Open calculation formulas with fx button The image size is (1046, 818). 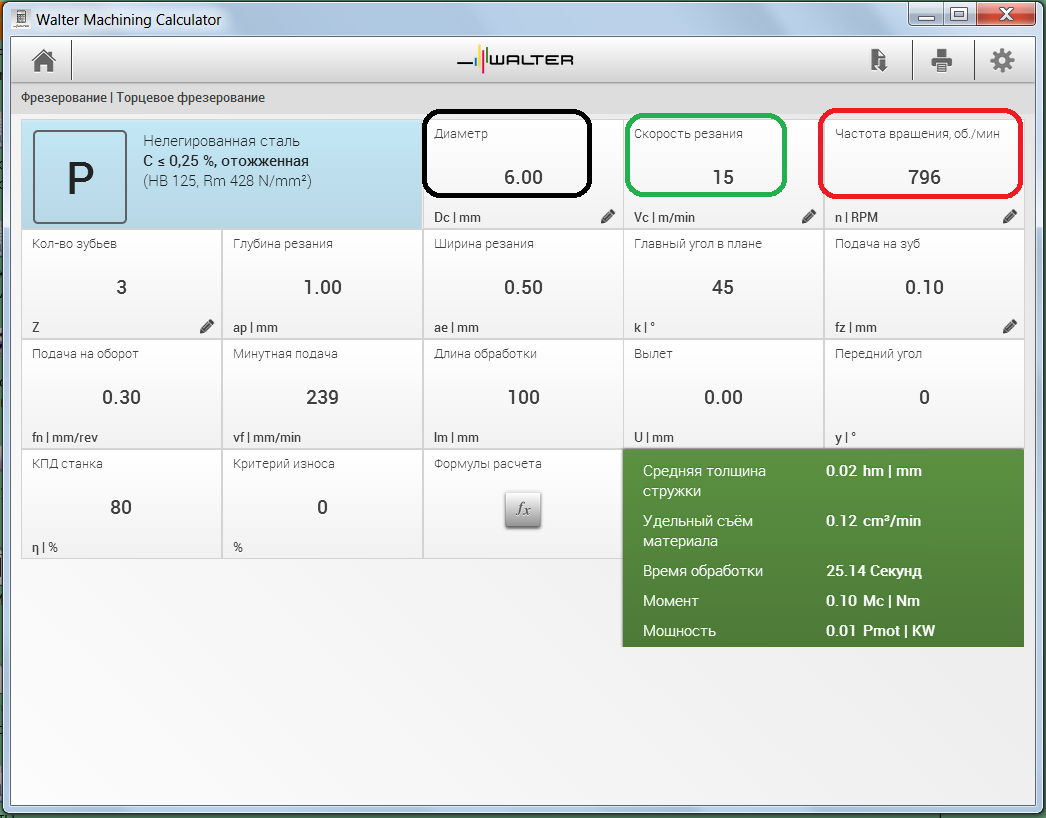(x=523, y=510)
